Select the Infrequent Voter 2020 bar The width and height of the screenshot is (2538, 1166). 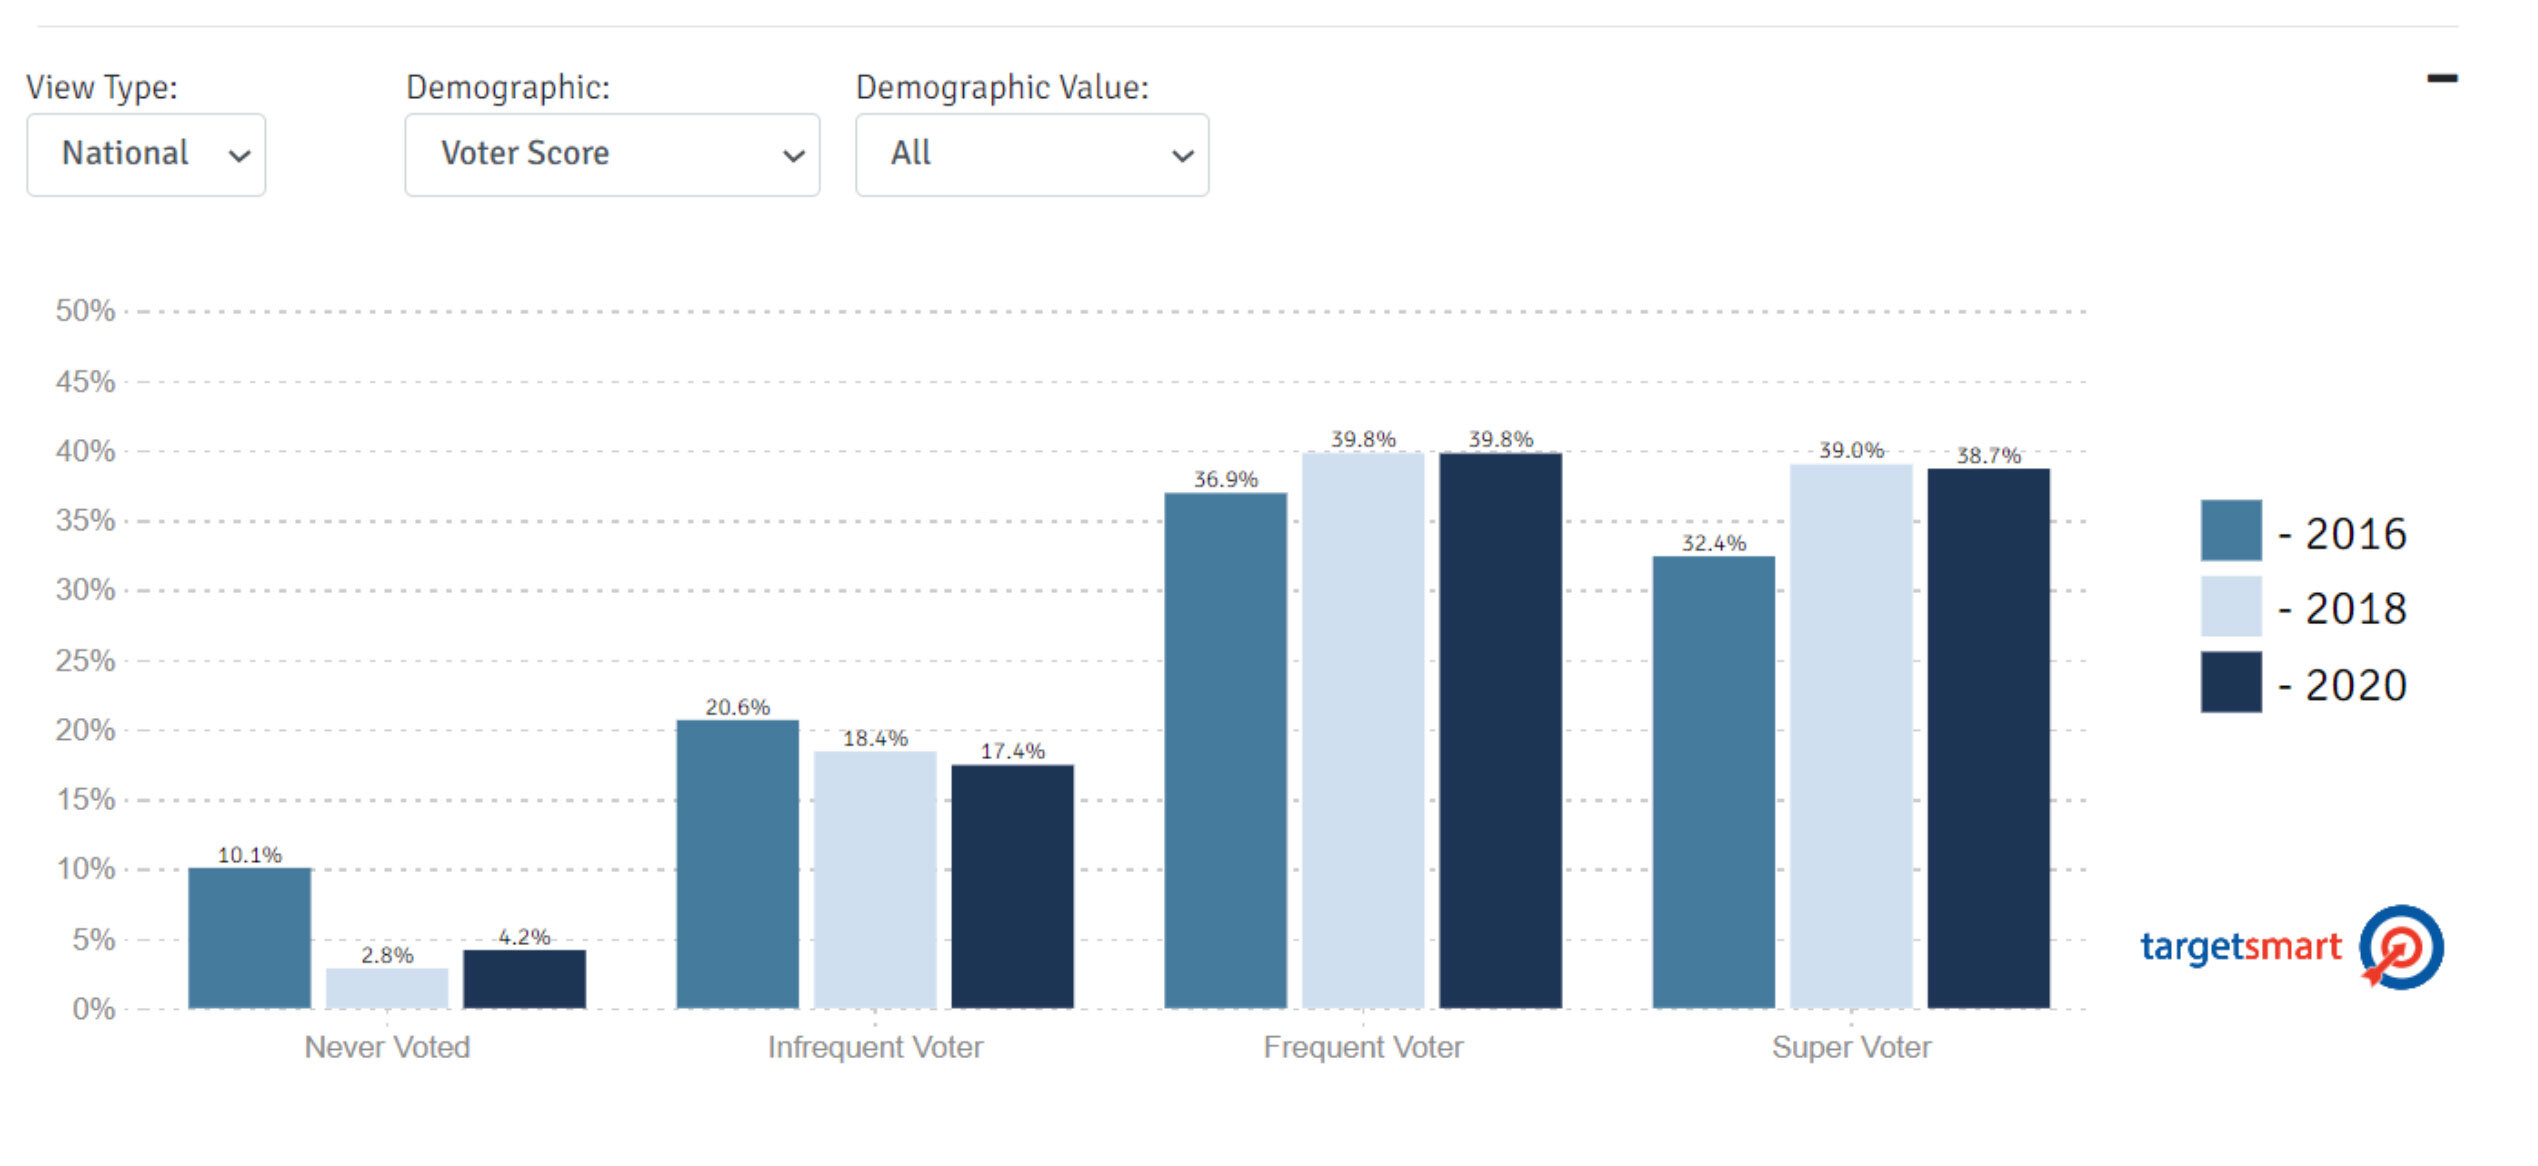[1012, 886]
